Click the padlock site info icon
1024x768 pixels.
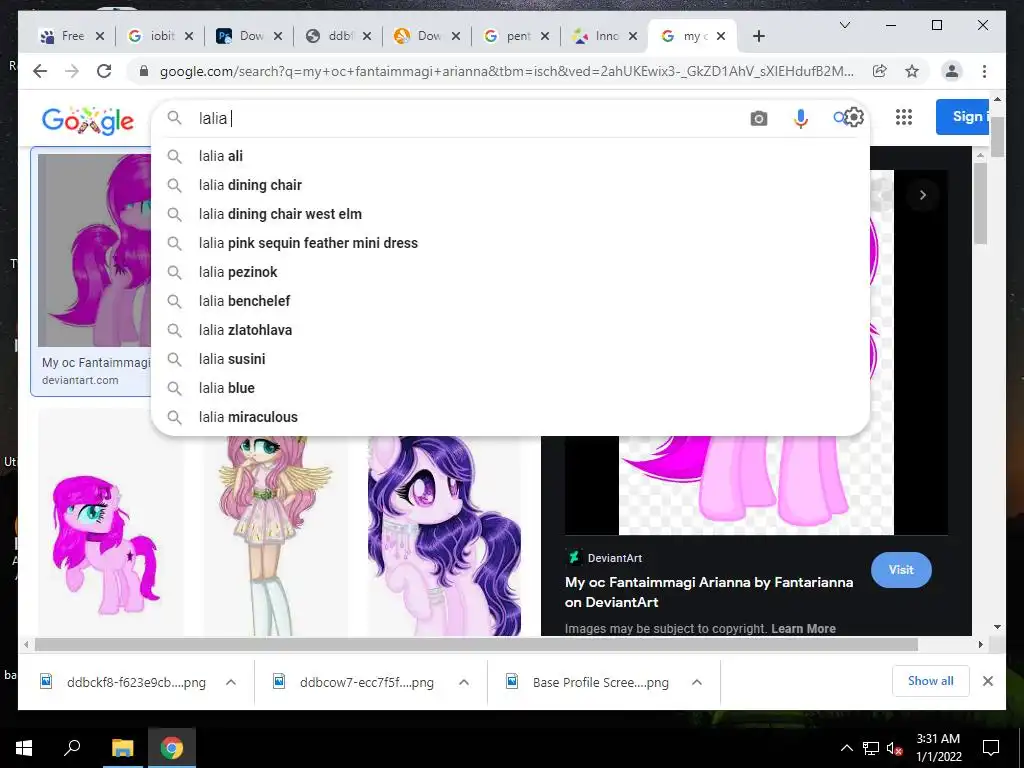click(144, 71)
